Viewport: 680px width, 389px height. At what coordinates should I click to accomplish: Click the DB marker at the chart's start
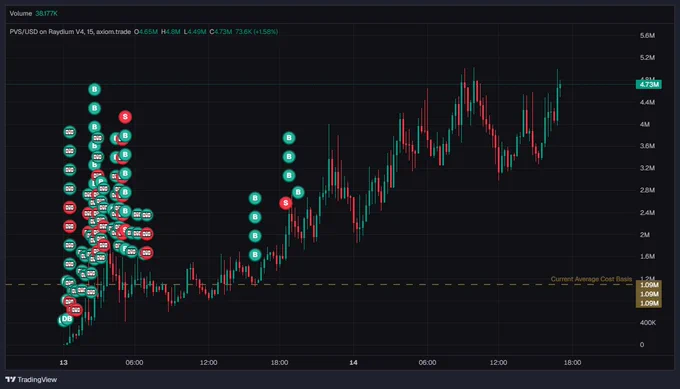click(x=67, y=319)
